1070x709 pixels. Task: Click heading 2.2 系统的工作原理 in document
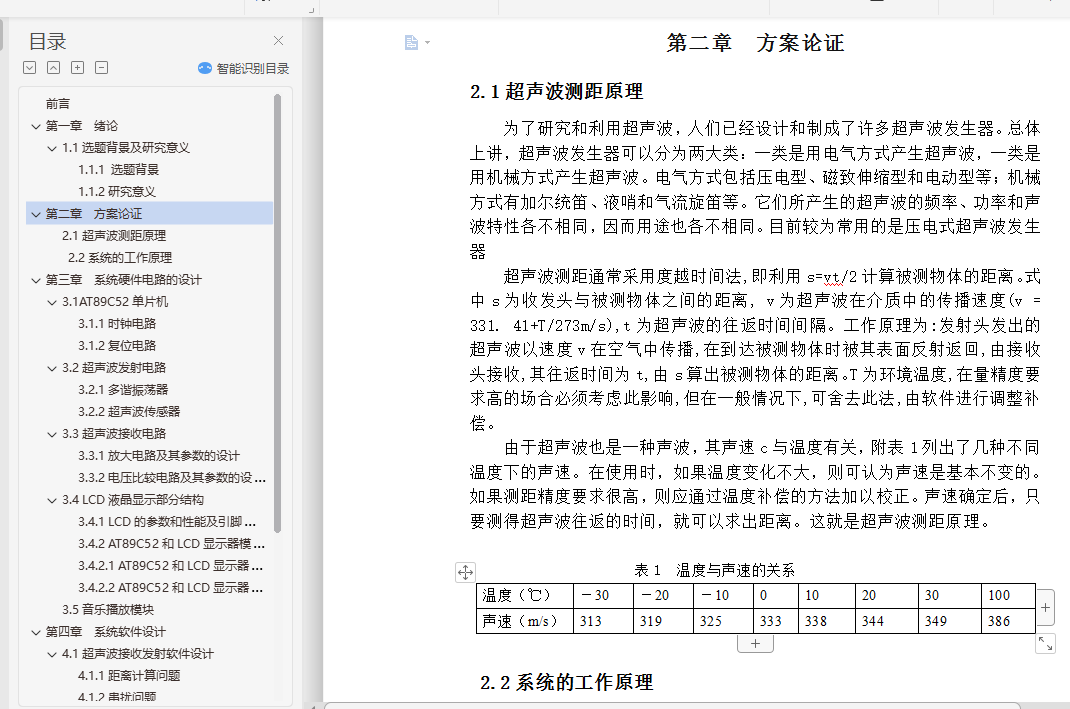click(x=566, y=682)
